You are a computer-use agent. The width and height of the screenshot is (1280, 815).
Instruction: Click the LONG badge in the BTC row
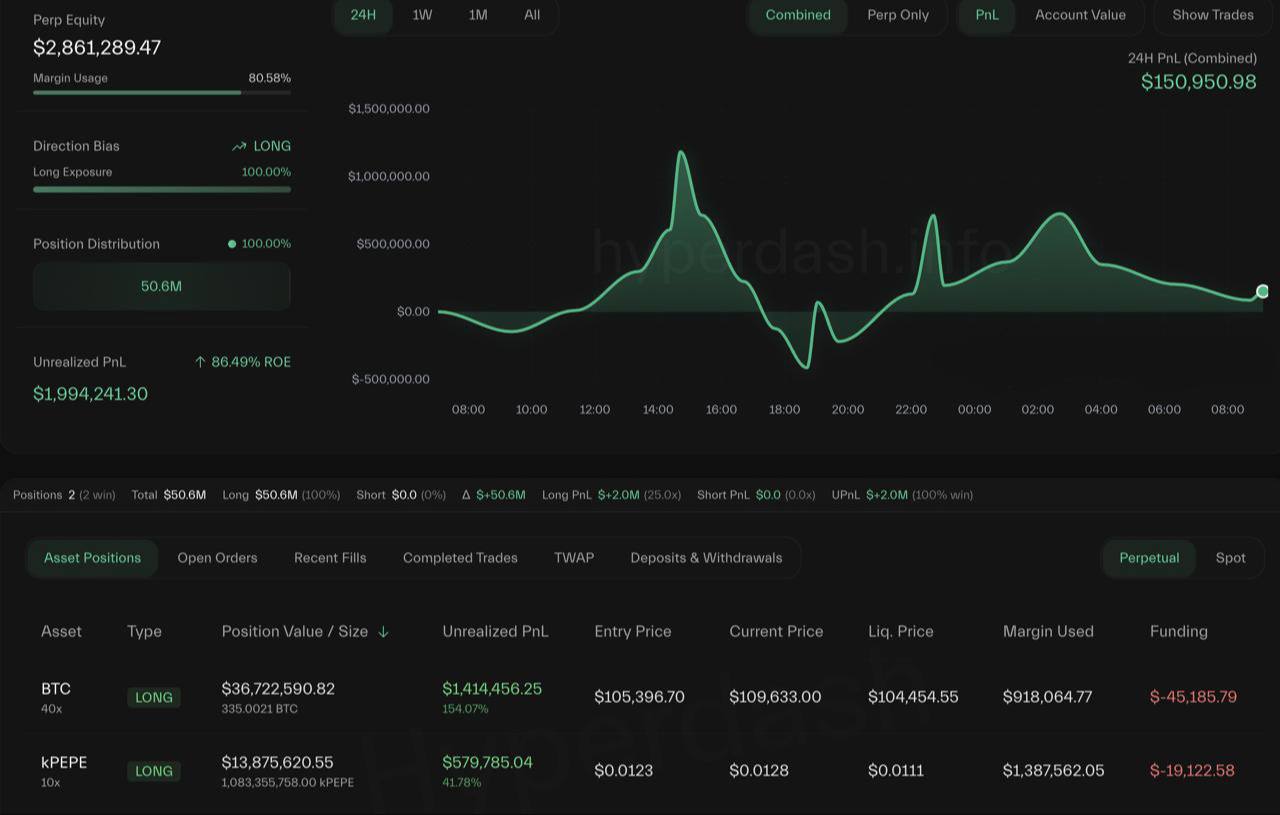pos(154,698)
